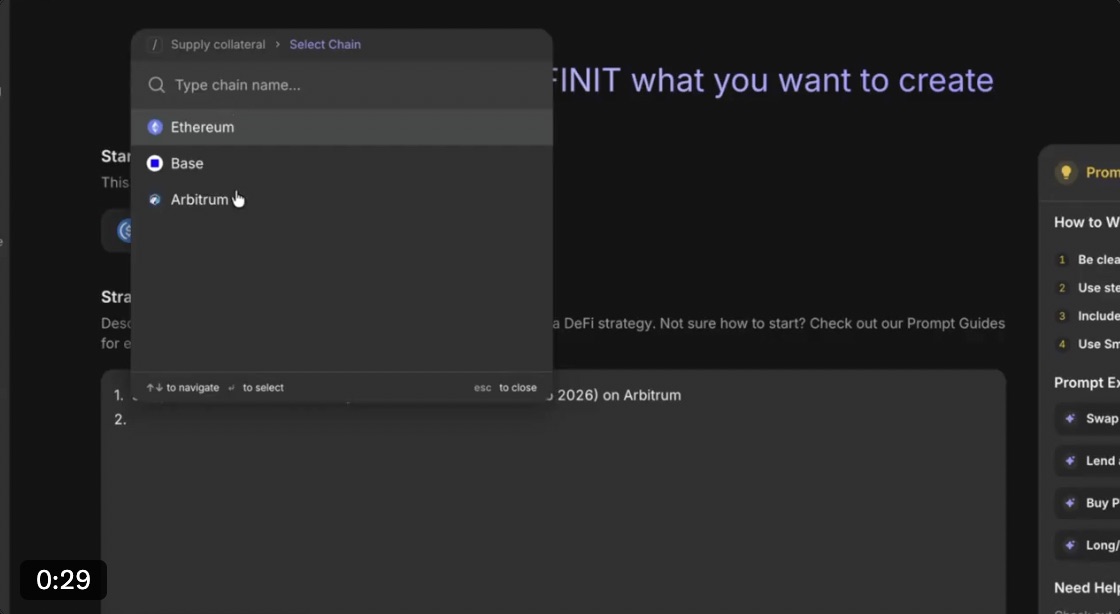Click tip number 1 'Be clea' text

tap(1099, 260)
